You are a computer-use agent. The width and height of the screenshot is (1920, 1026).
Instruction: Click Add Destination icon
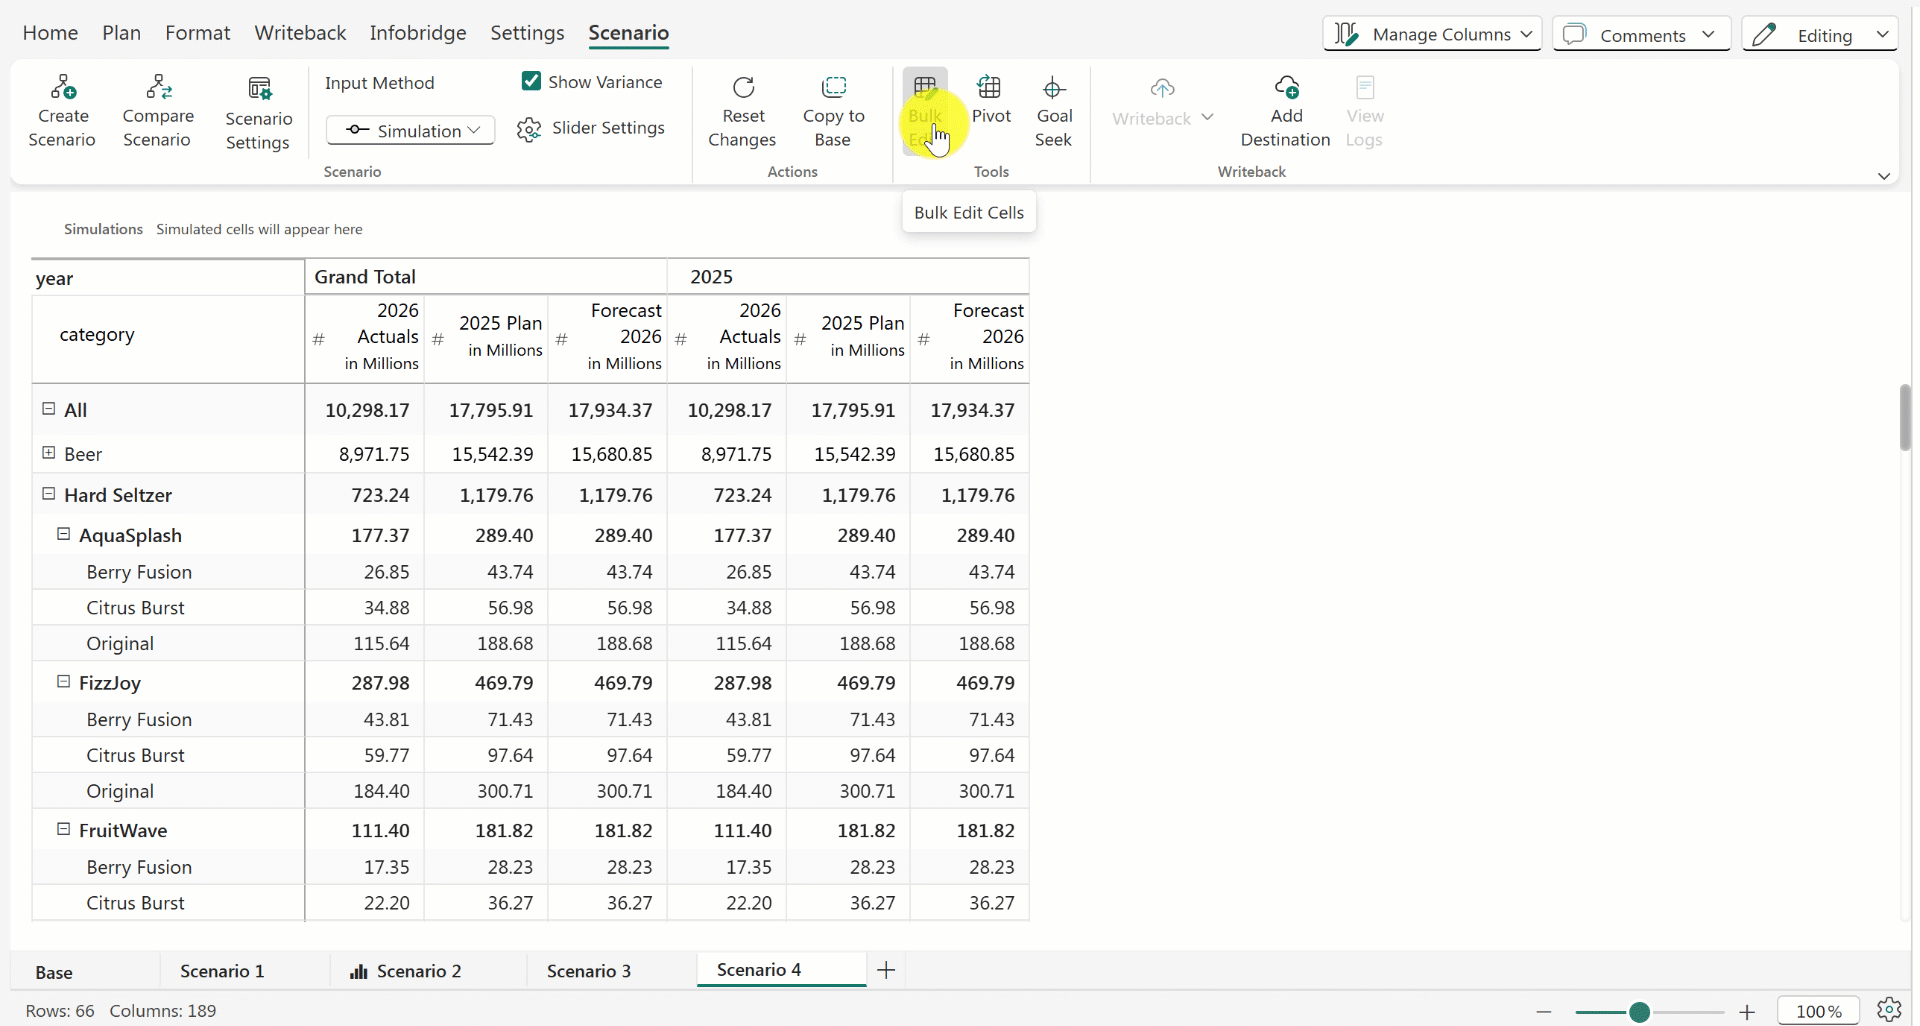pos(1286,89)
